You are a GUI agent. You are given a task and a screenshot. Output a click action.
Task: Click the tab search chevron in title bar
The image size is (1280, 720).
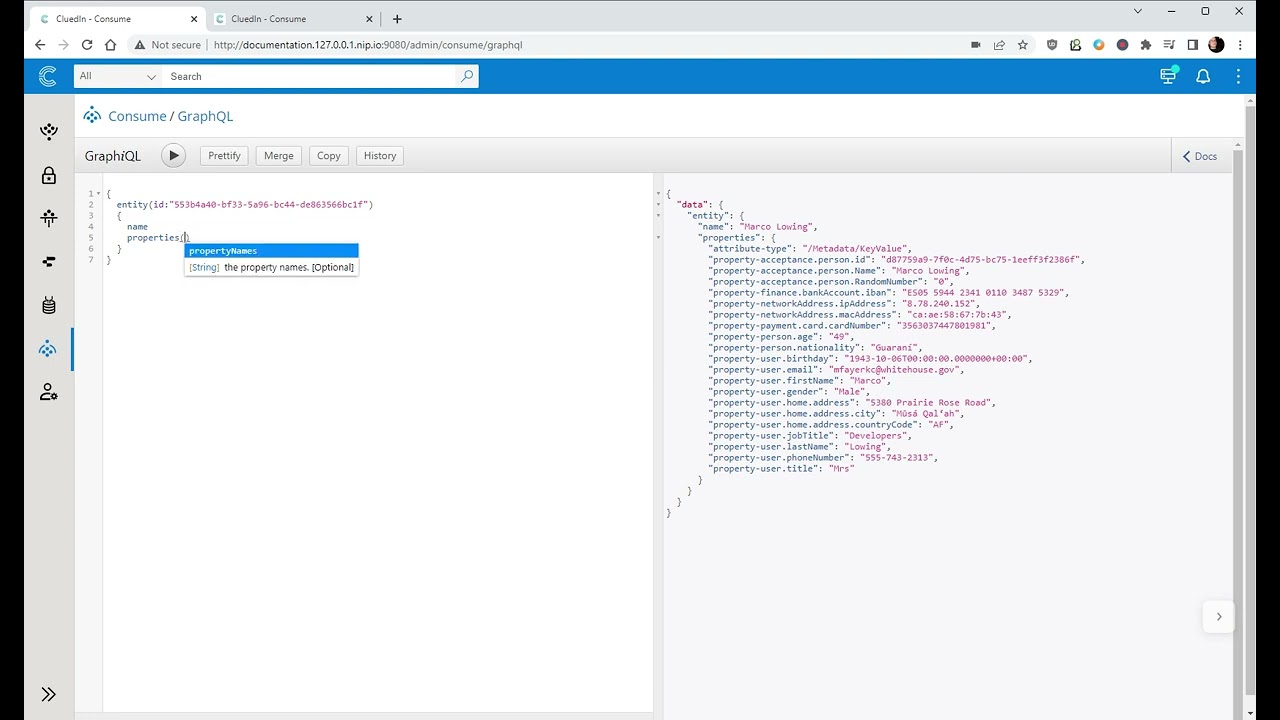click(x=1137, y=11)
